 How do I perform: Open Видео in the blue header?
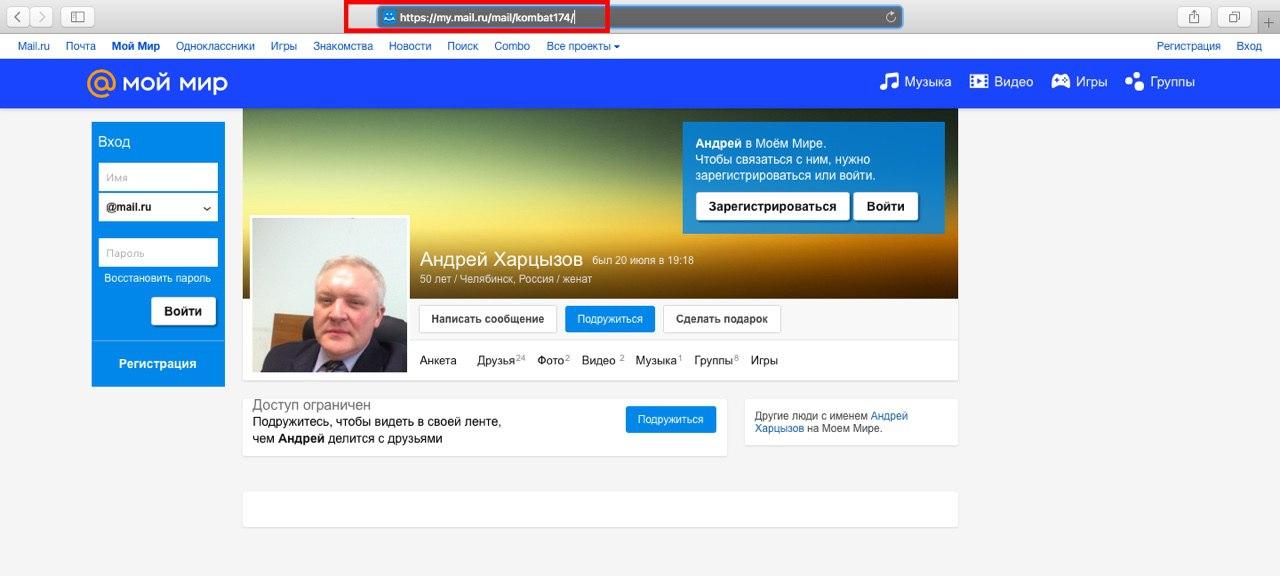pyautogui.click(x=1001, y=82)
